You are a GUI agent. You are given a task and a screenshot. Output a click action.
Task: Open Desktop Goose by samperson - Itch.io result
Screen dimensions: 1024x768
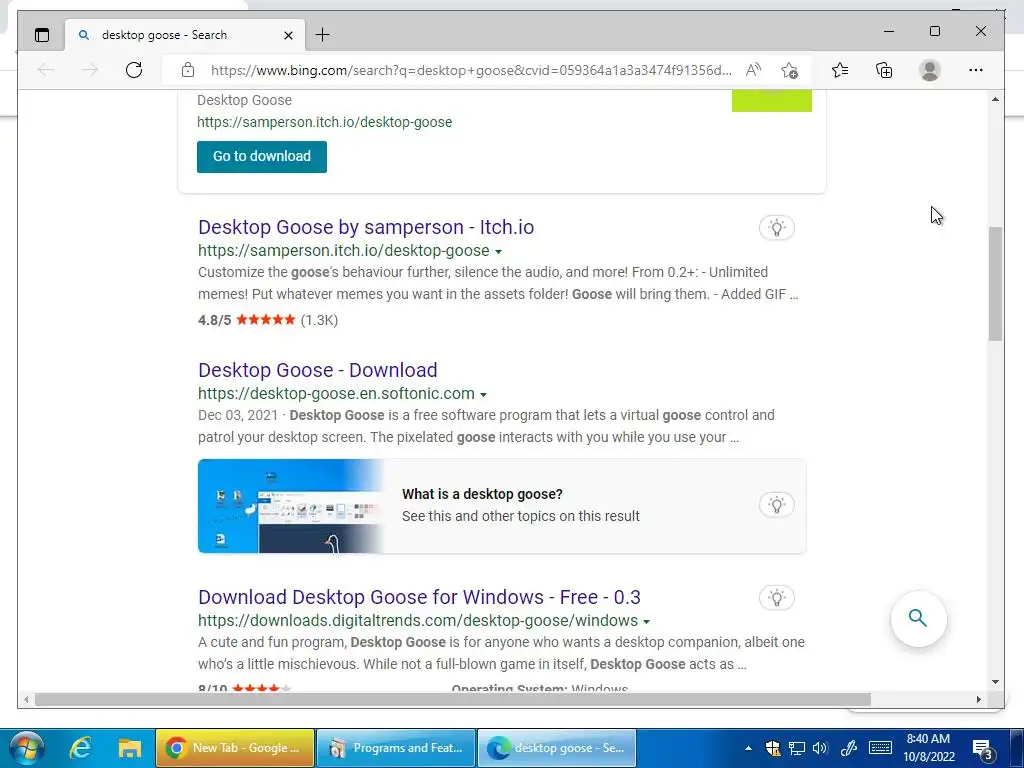coord(366,227)
